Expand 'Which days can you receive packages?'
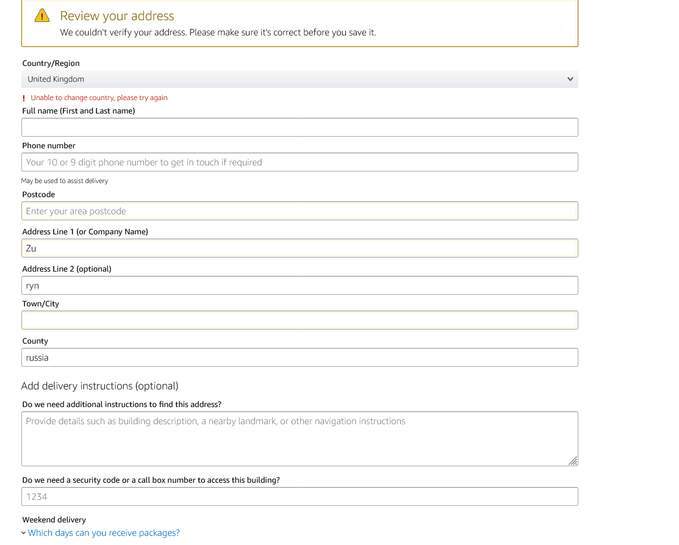 pyautogui.click(x=104, y=533)
